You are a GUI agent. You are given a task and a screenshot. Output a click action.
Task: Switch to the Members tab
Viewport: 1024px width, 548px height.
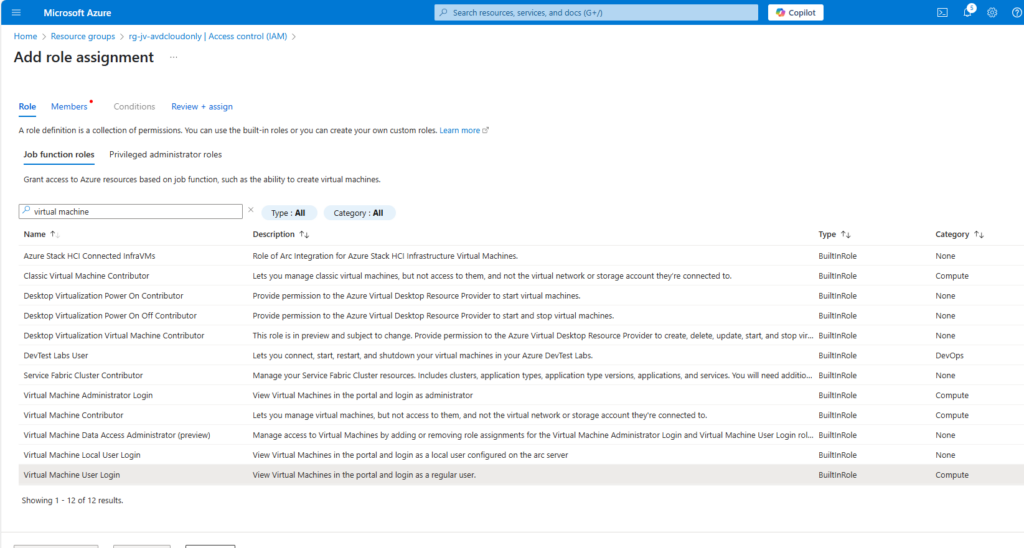click(69, 106)
